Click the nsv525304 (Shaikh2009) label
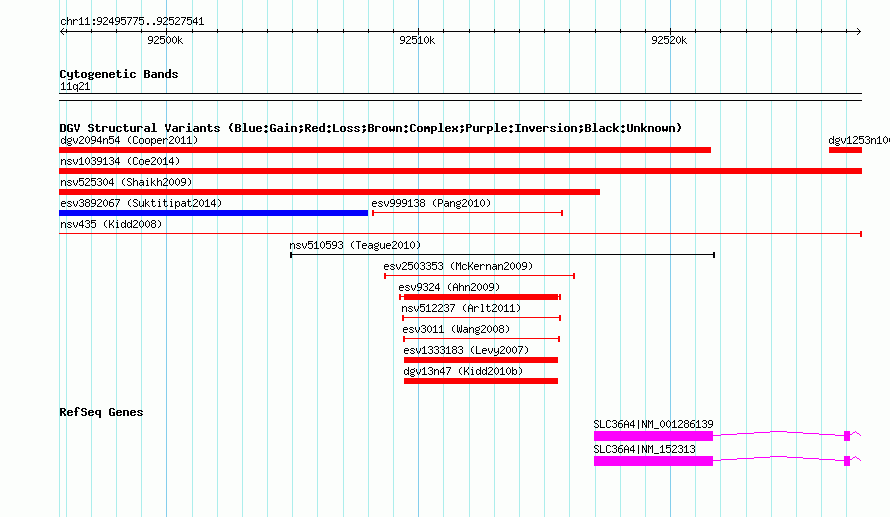This screenshot has height=517, width=890. click(126, 182)
